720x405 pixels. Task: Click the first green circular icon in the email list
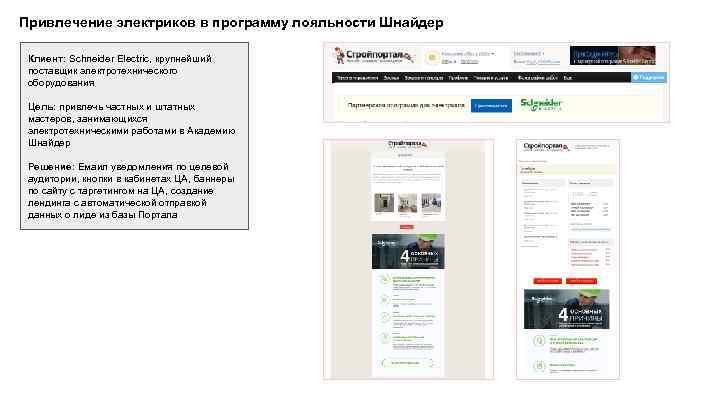pos(385,280)
